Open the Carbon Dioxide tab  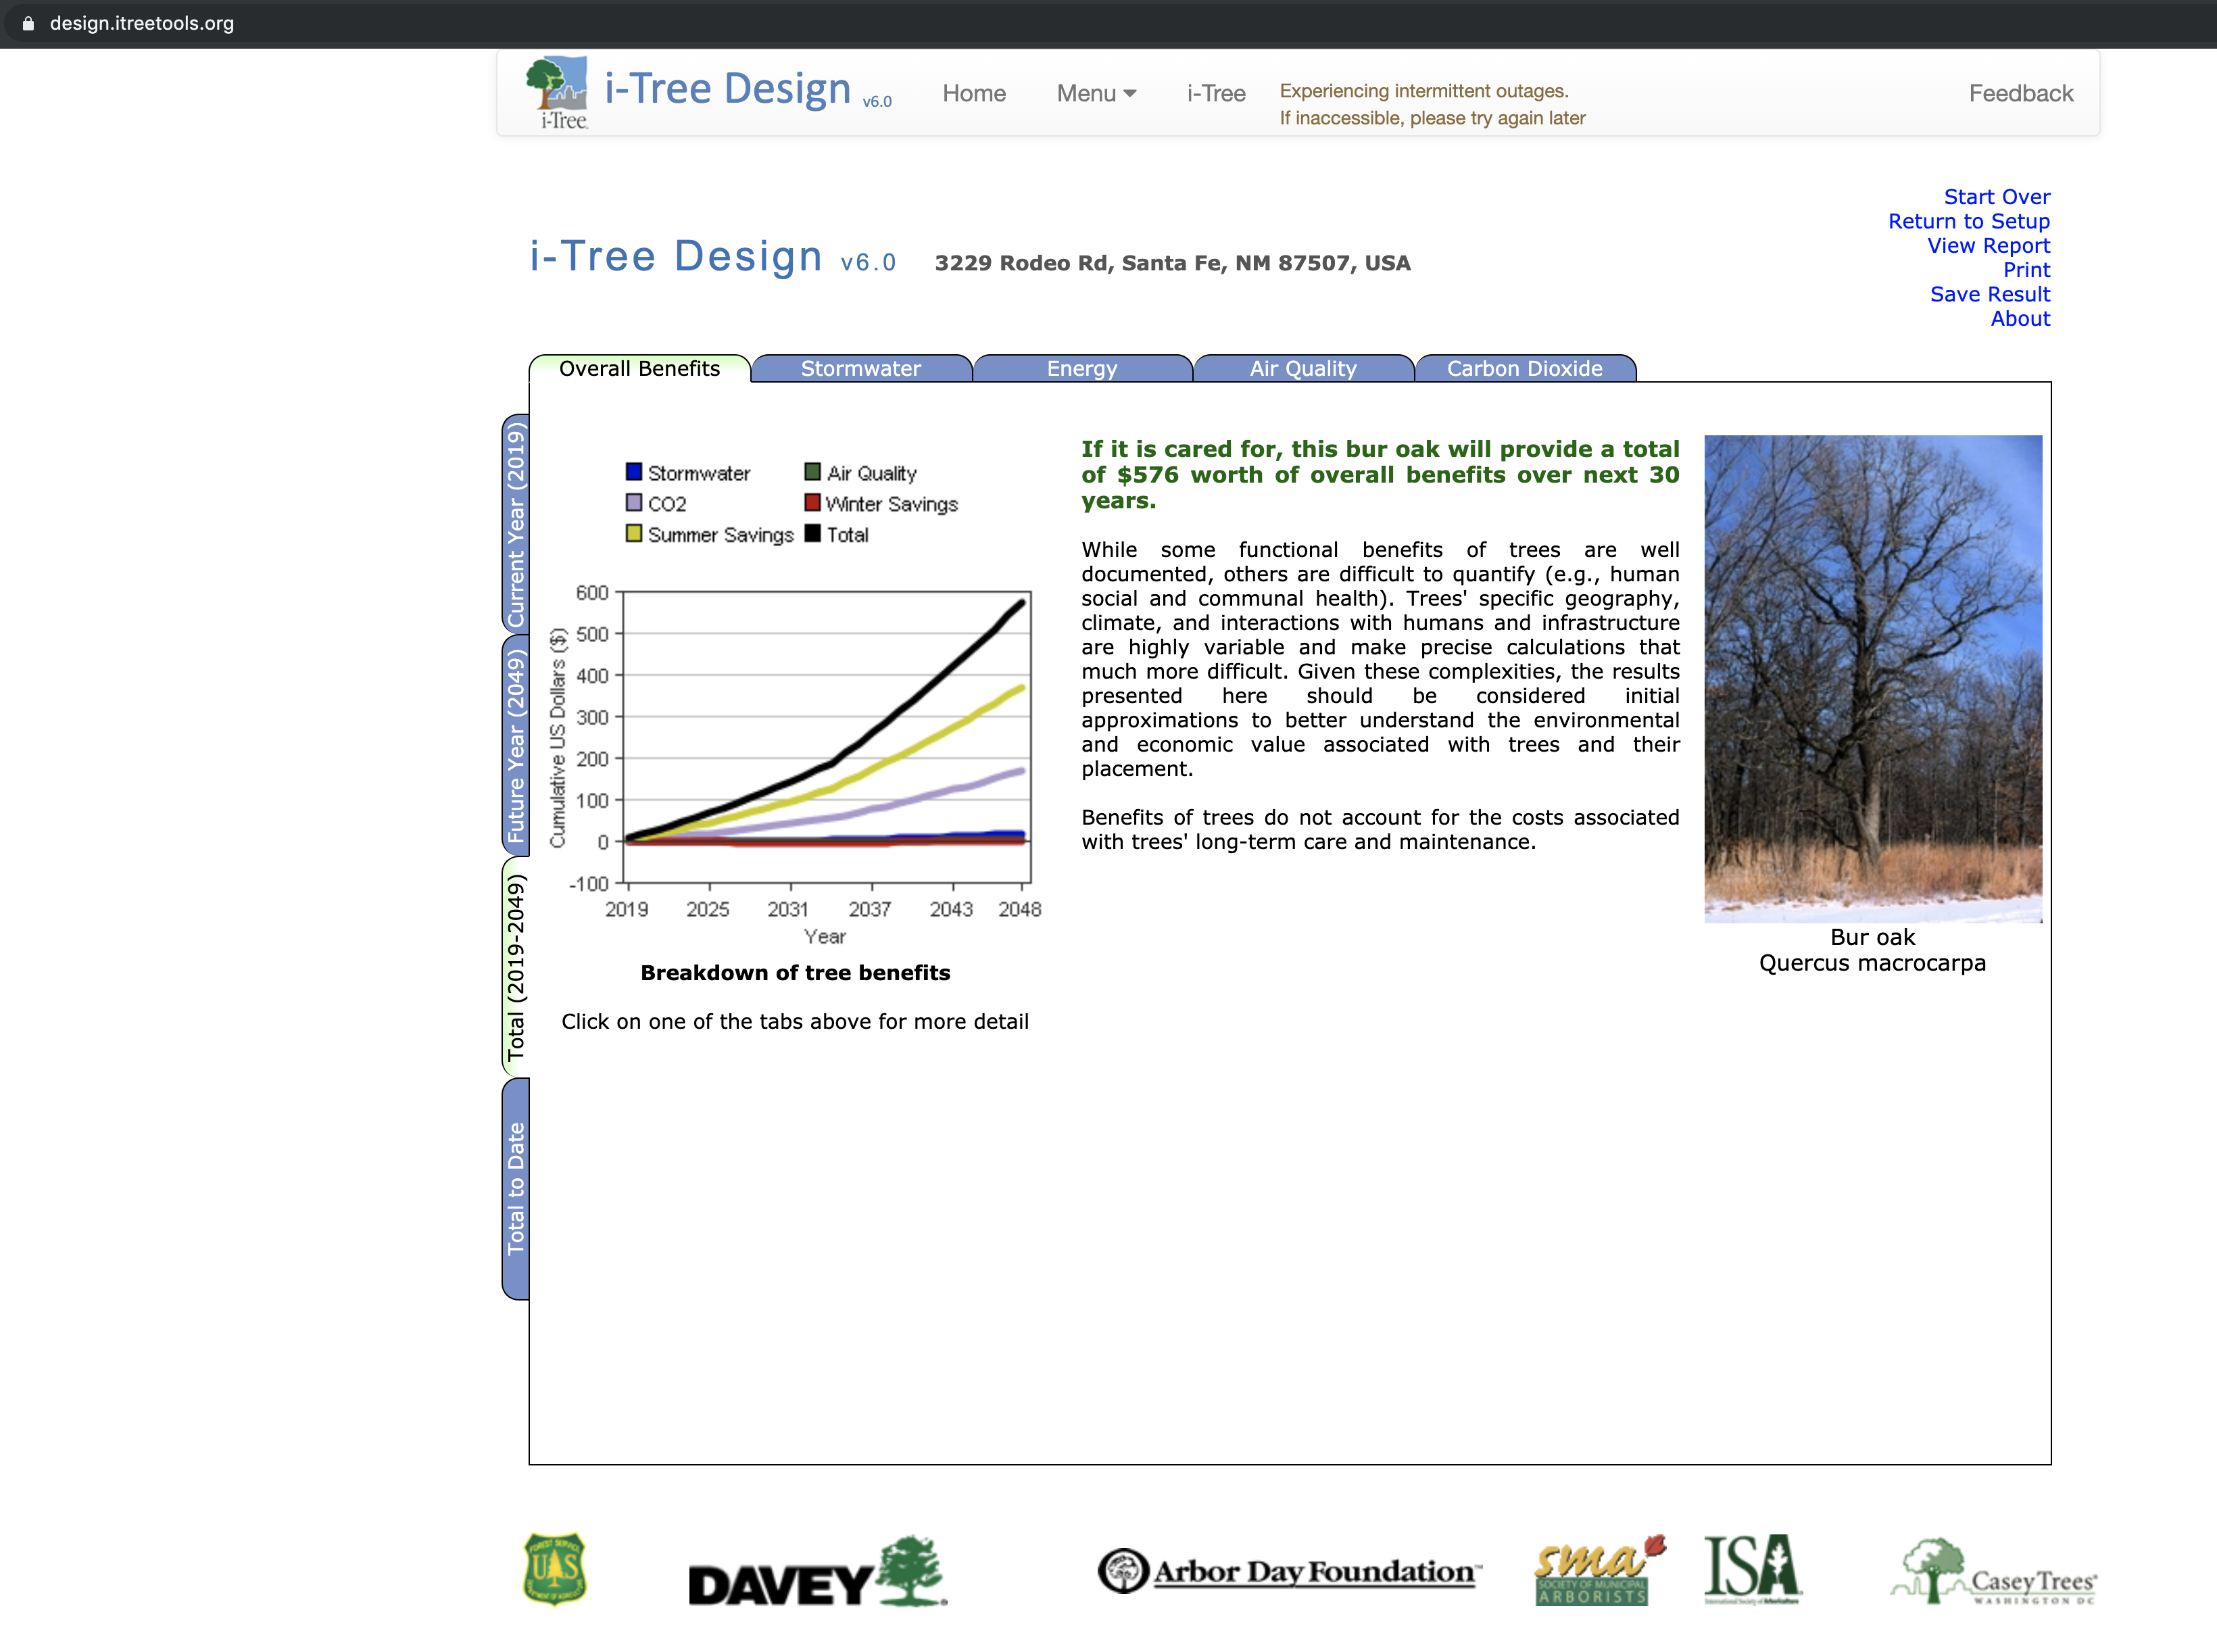tap(1524, 369)
